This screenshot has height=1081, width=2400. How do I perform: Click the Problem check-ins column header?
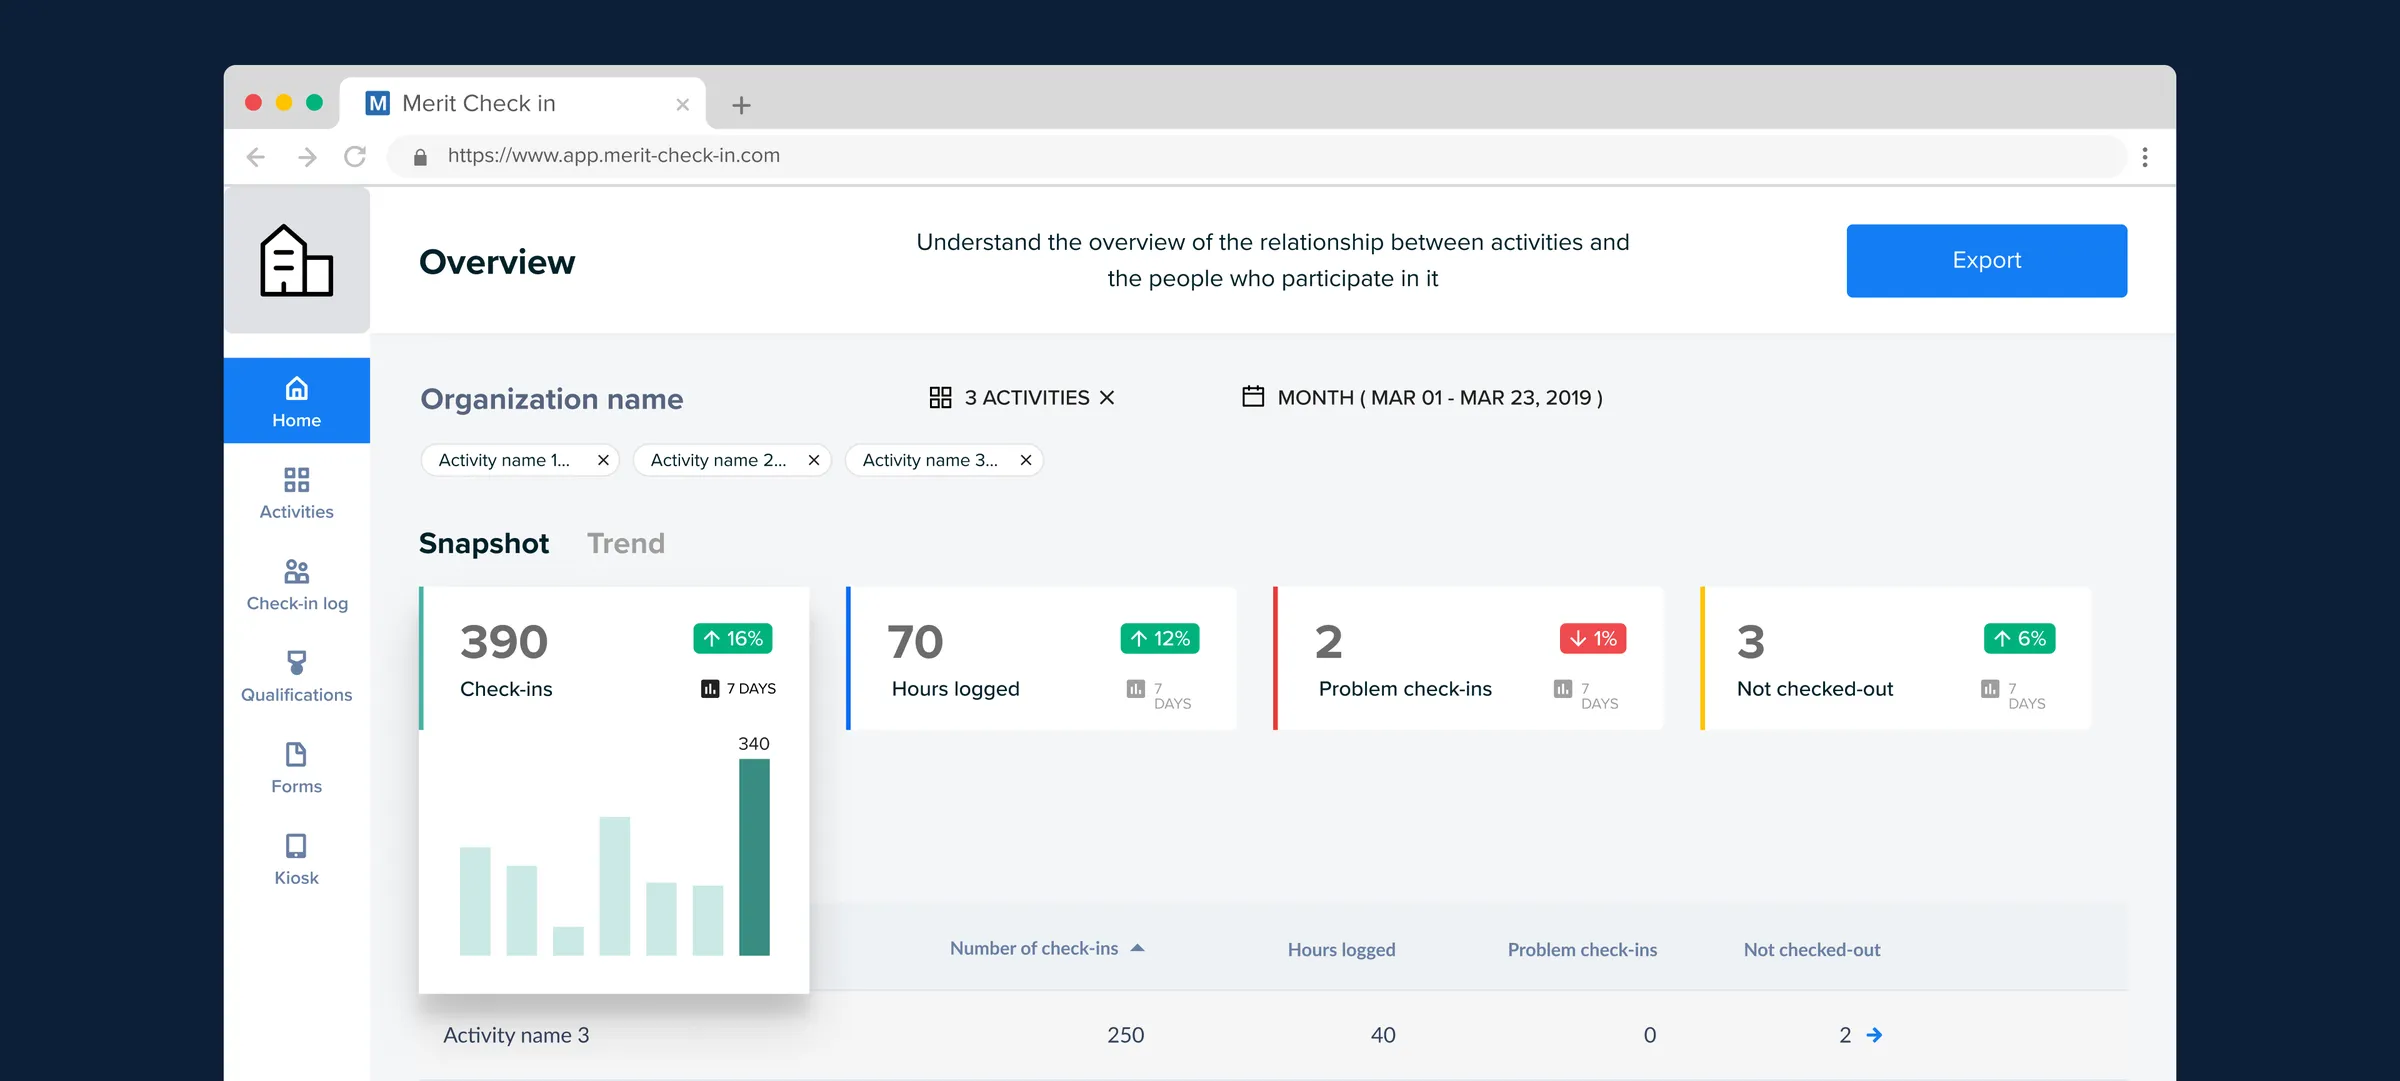pos(1582,949)
